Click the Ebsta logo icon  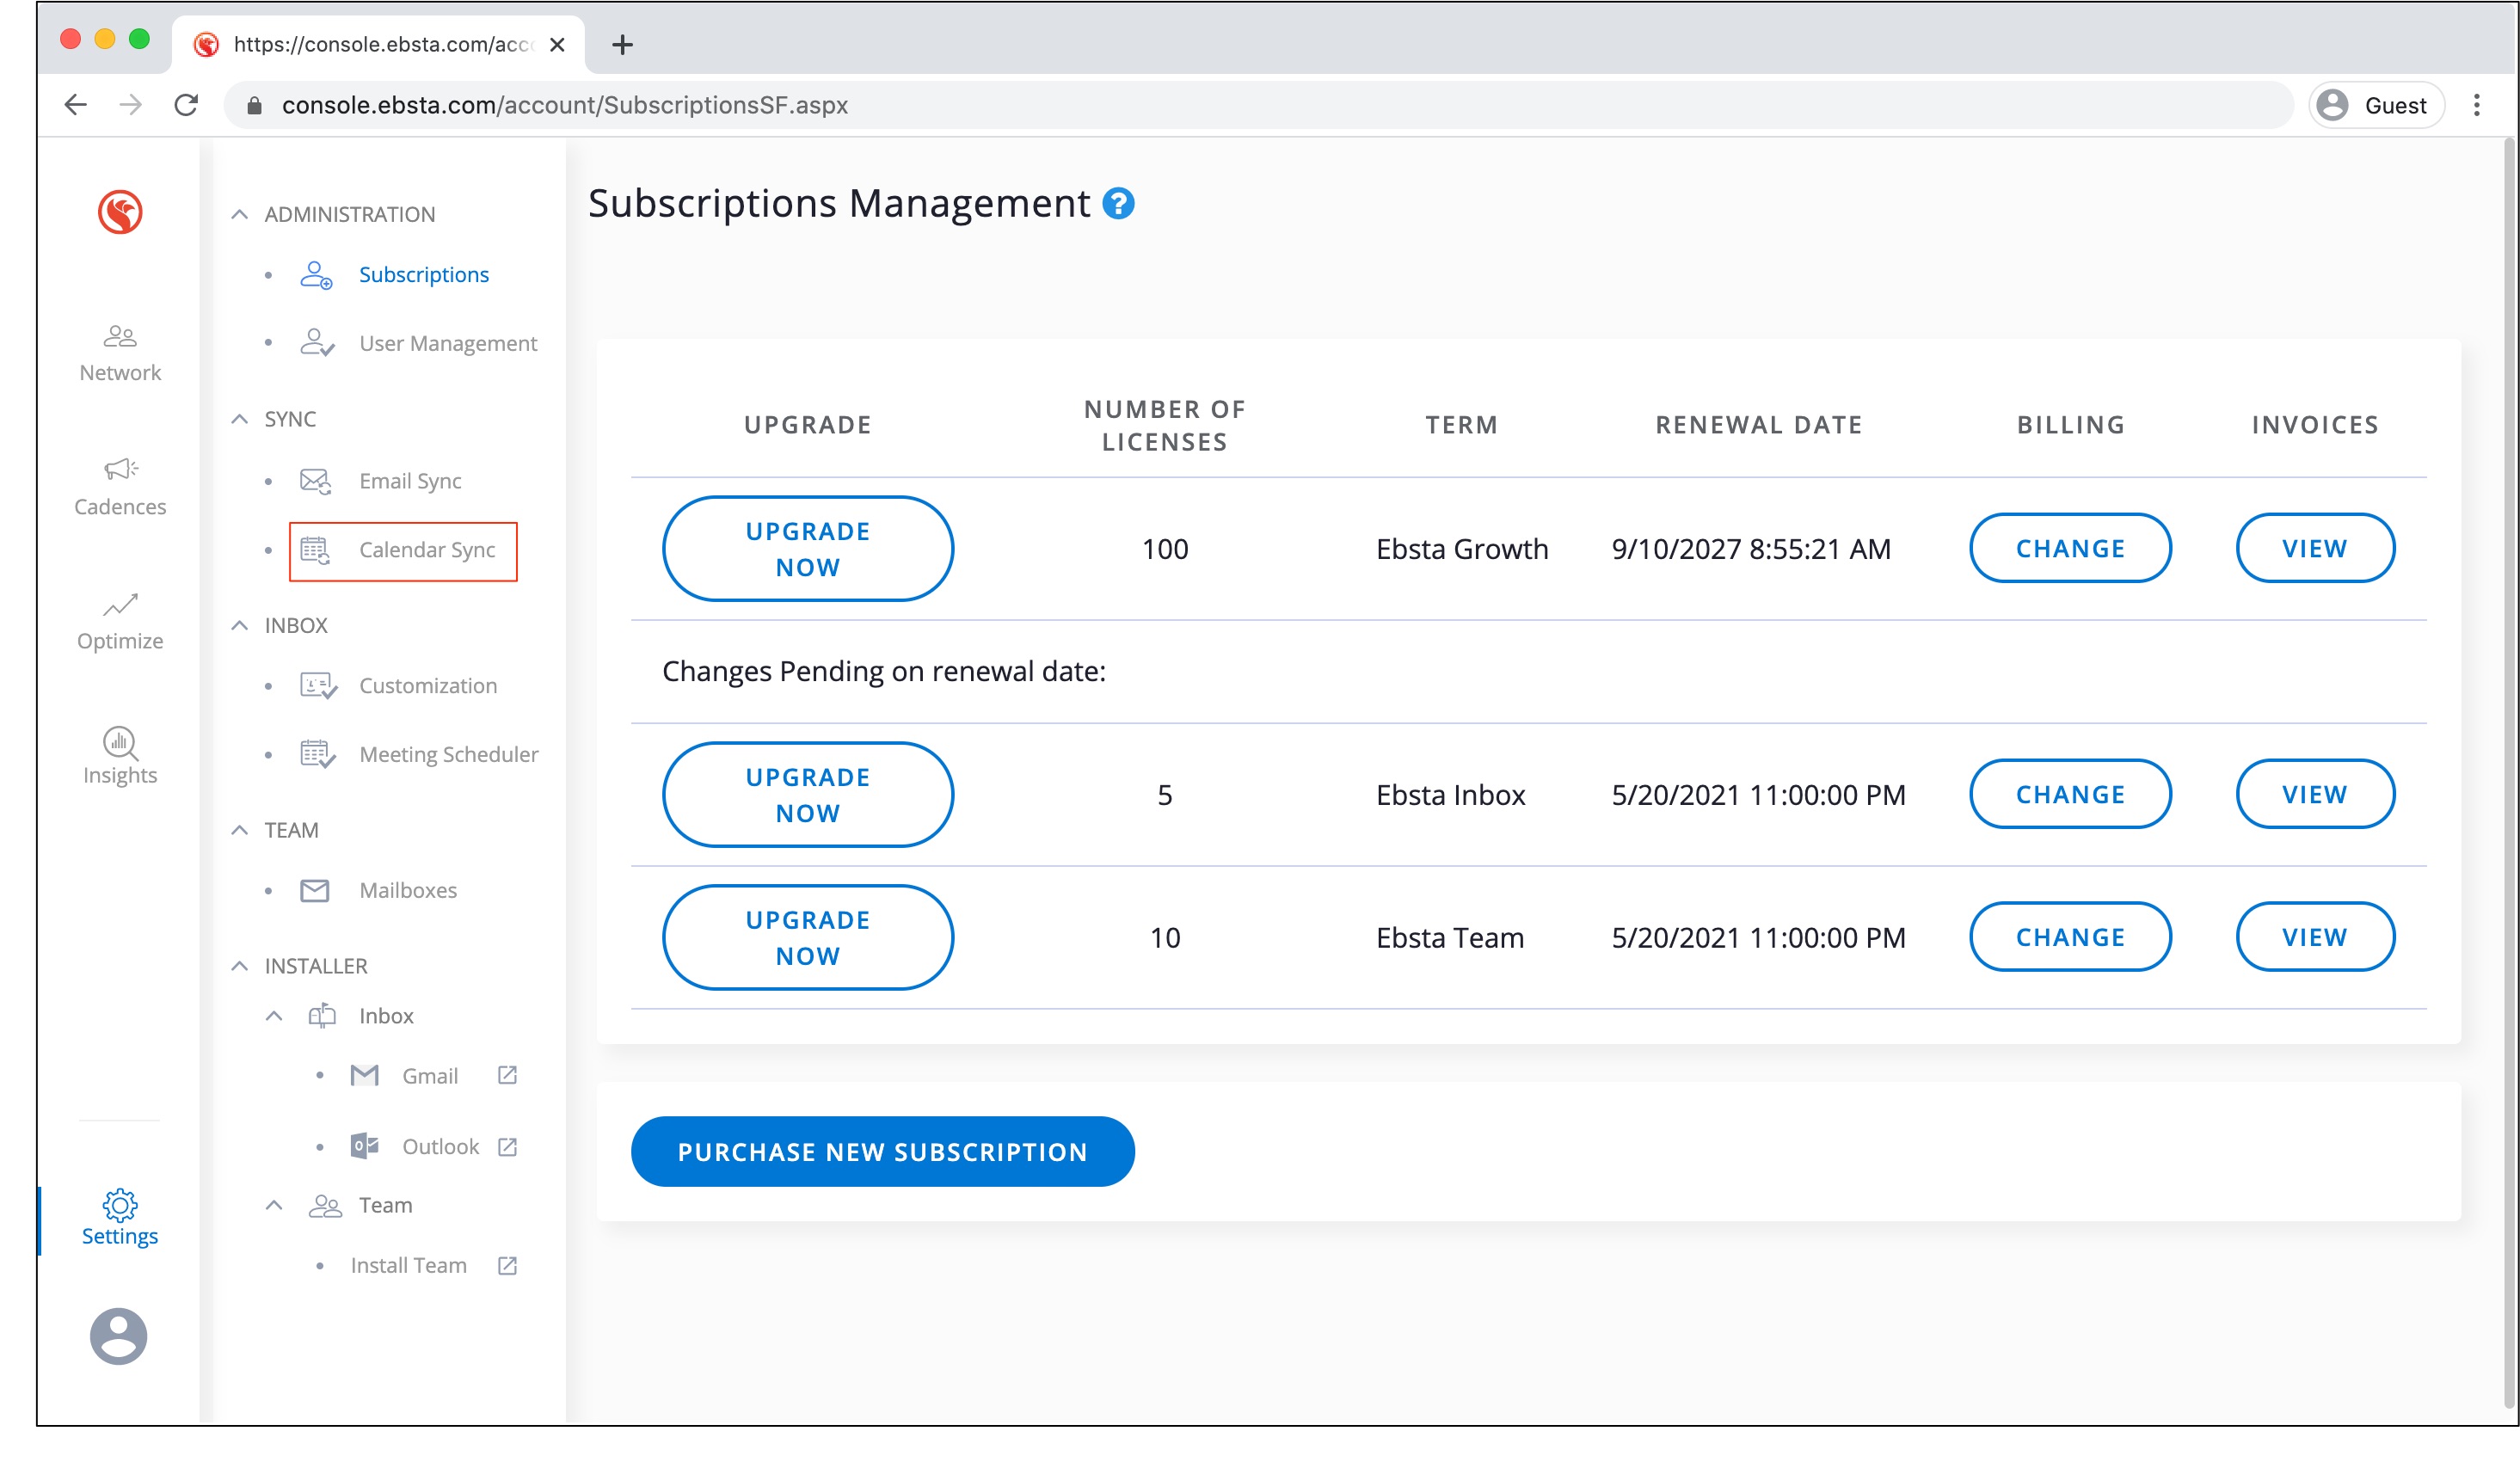[x=120, y=212]
